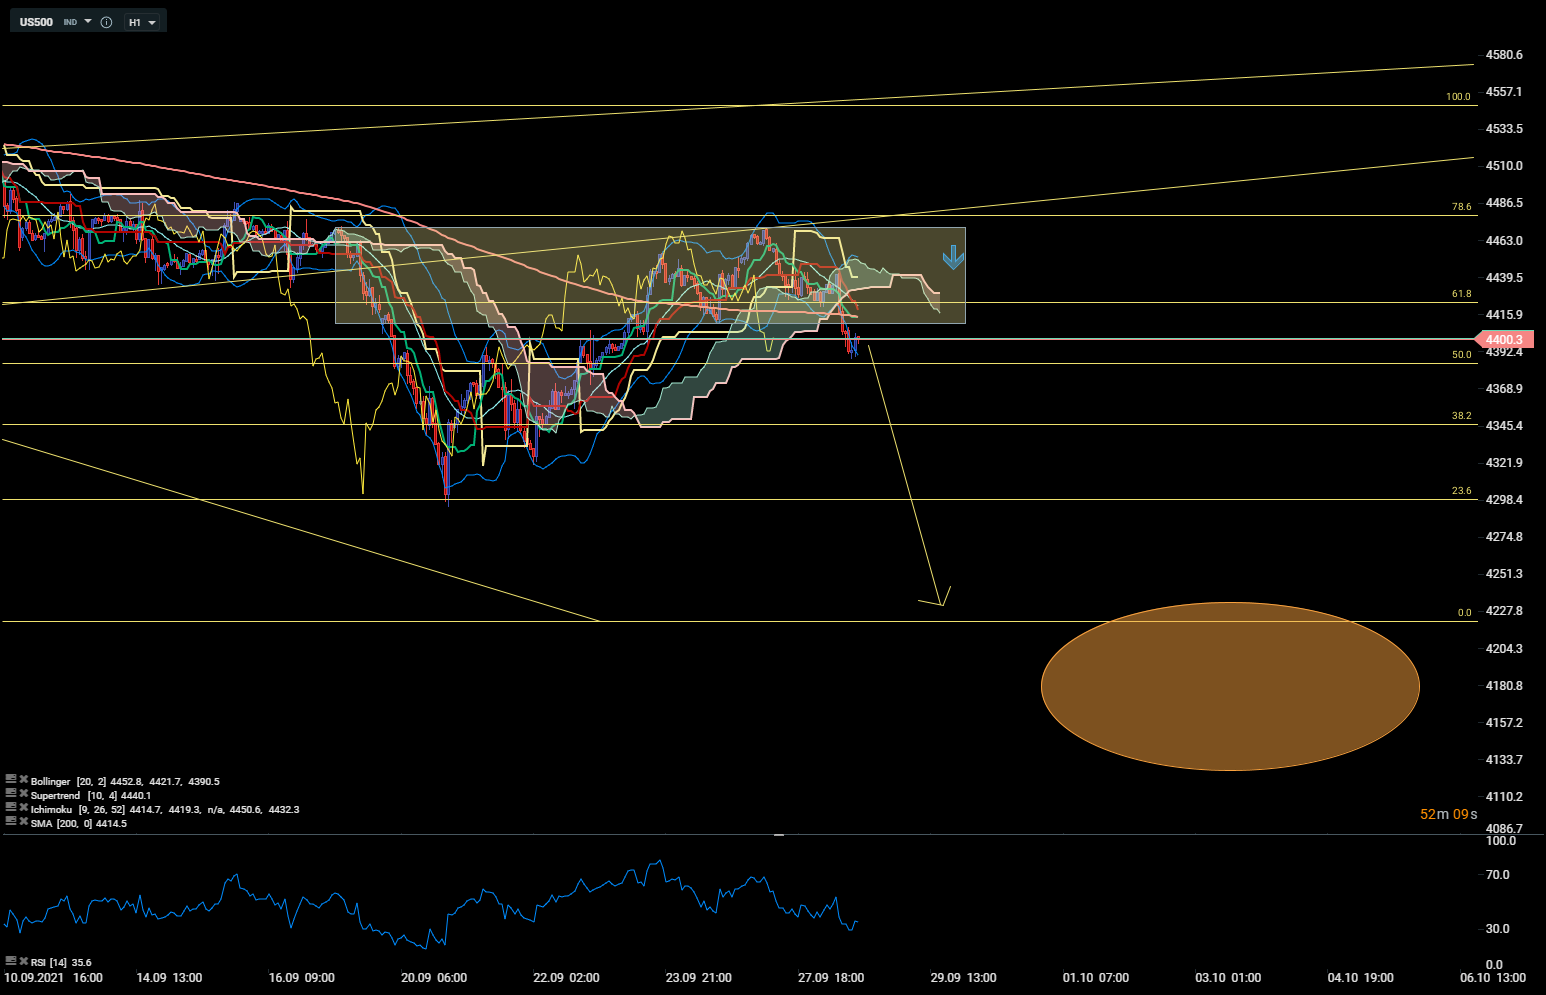
Task: Grab the chart/RSI pane divider handle
Action: point(779,834)
